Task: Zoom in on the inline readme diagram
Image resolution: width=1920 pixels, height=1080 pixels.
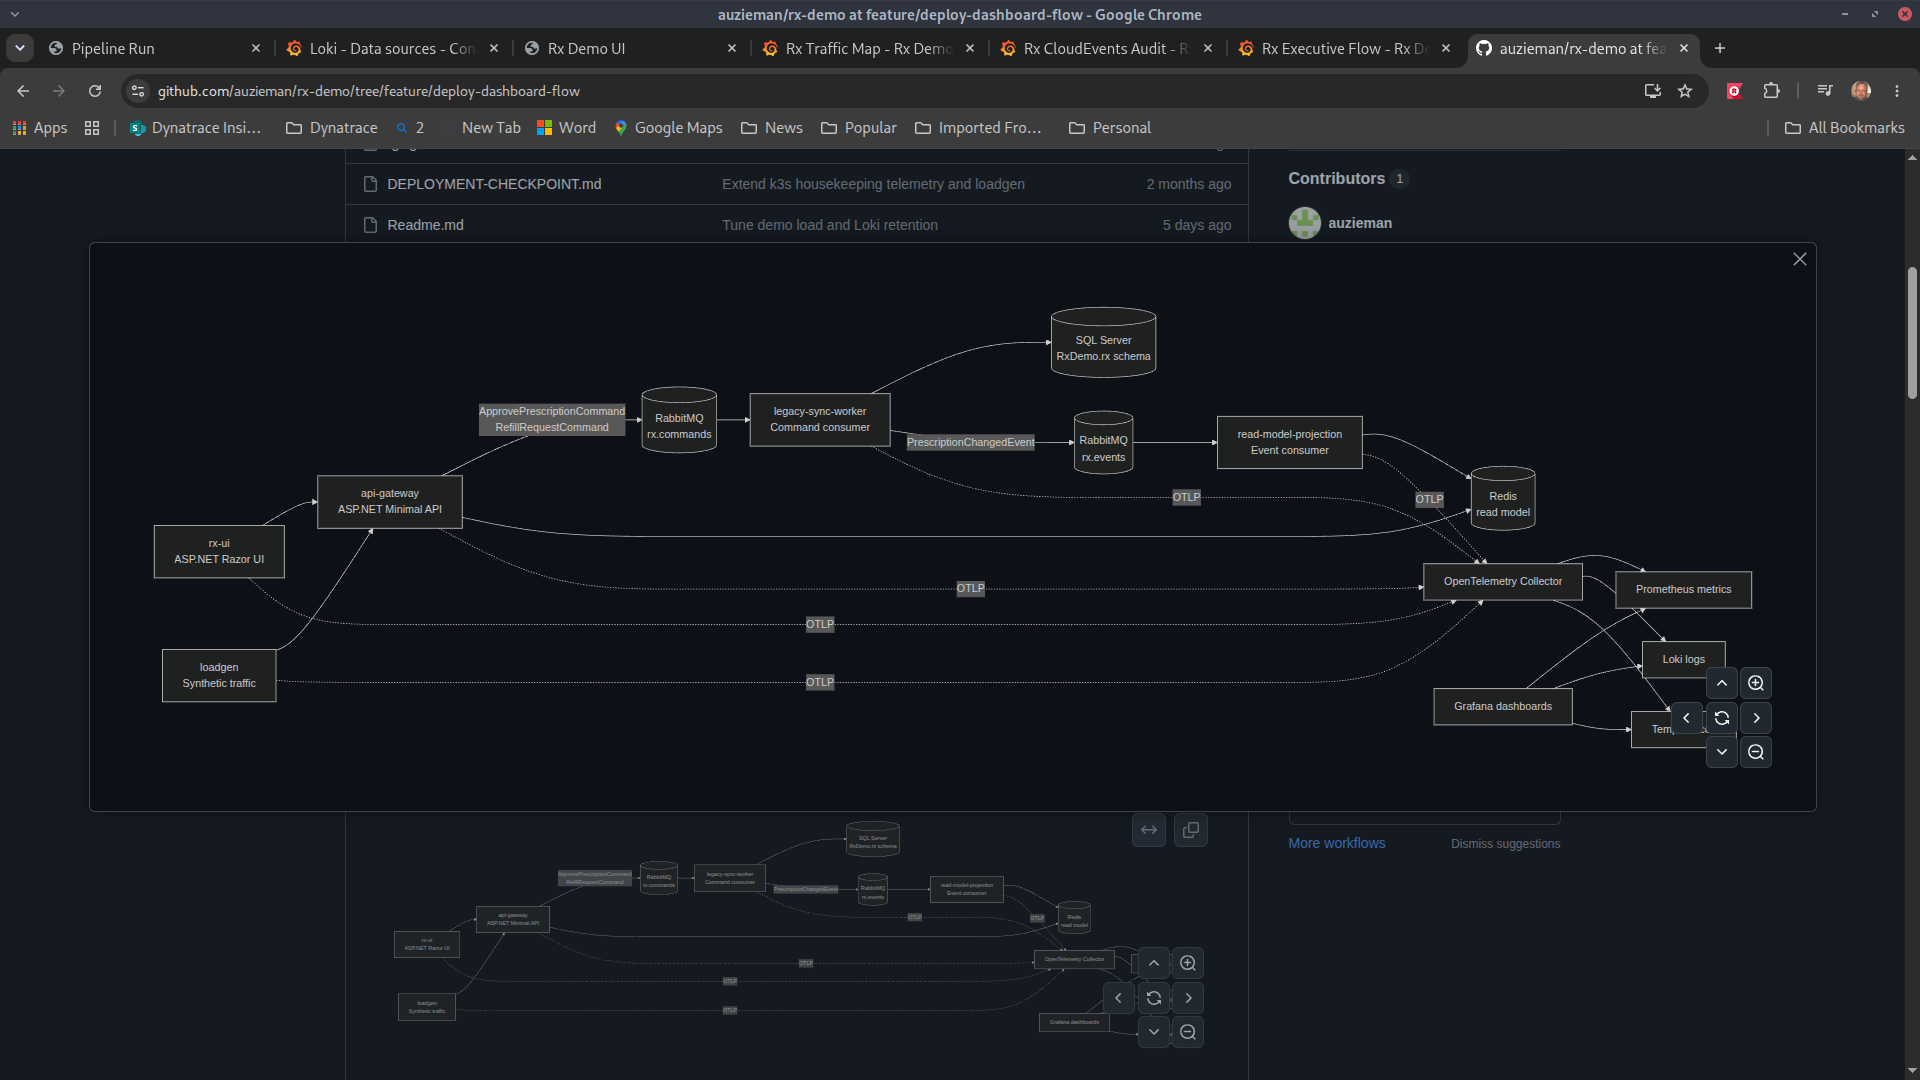Action: point(1188,964)
